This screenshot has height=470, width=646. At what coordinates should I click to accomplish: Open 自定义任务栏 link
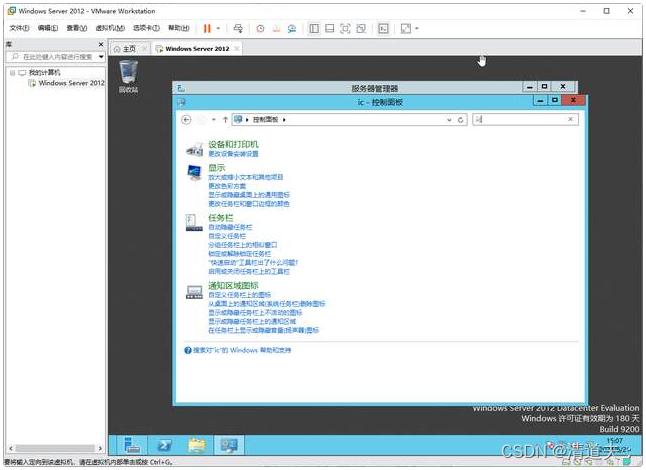[227, 236]
